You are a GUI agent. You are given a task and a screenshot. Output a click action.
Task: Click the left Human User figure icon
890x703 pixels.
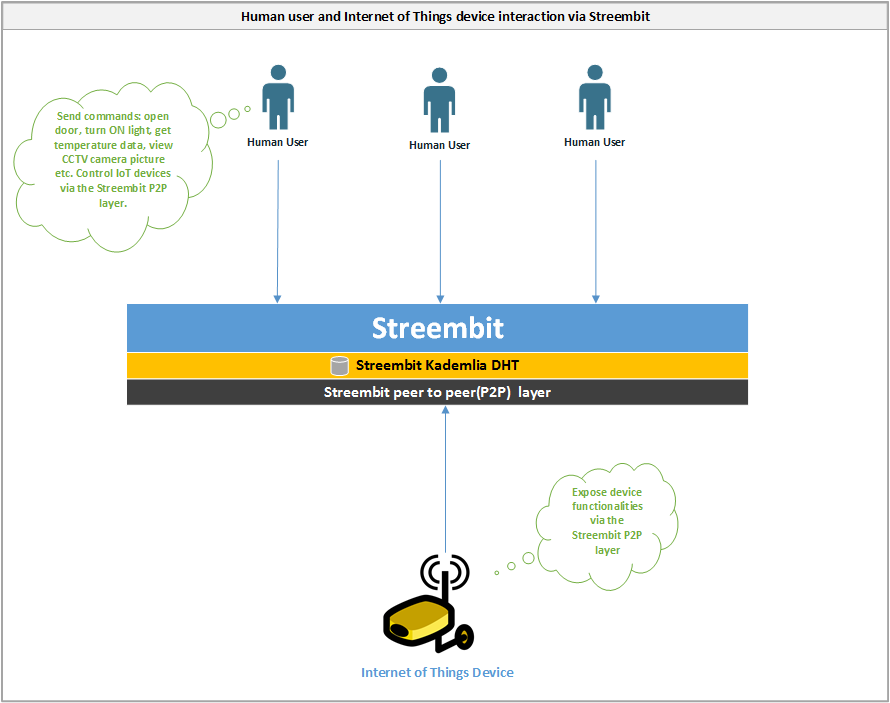click(278, 98)
